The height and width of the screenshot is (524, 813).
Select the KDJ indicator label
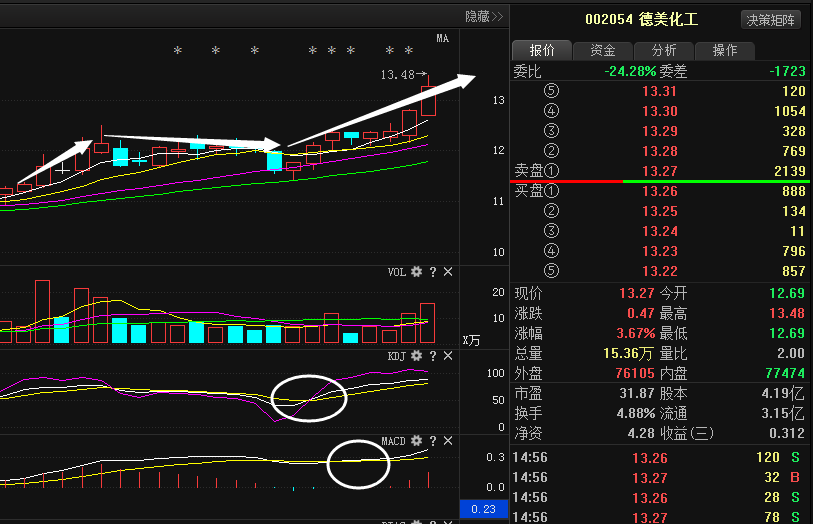tap(397, 356)
